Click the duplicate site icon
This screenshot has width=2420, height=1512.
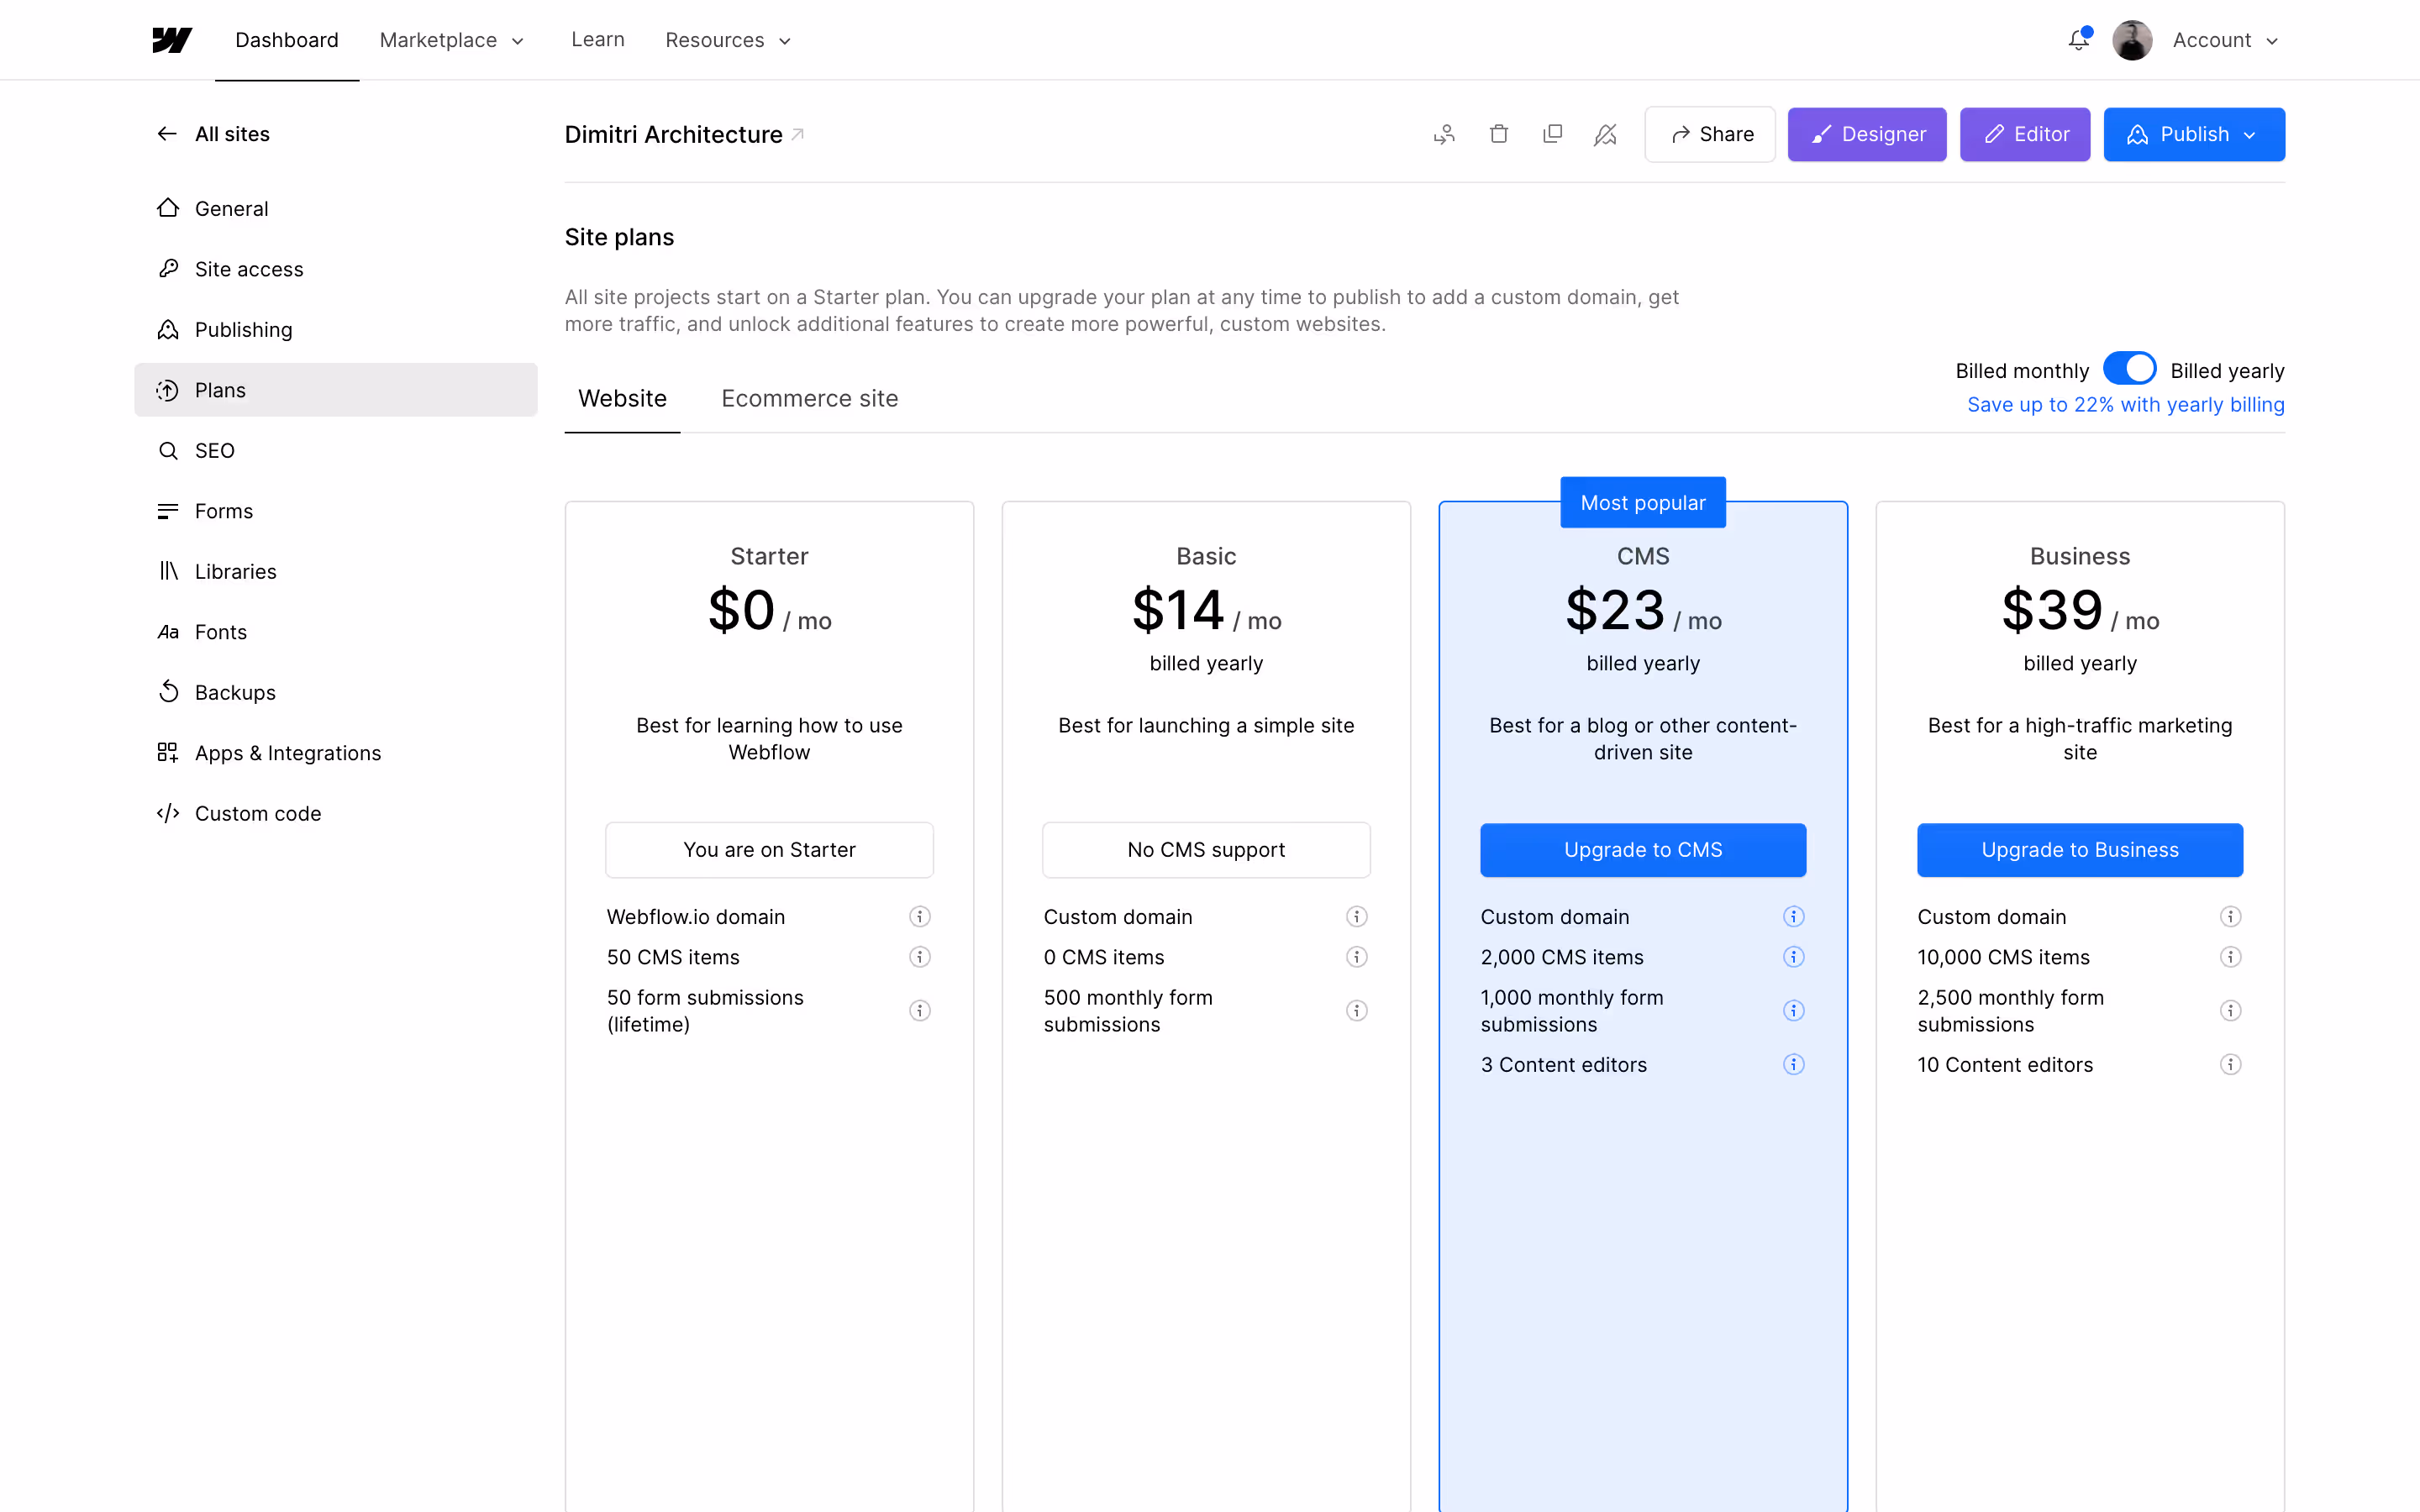click(1553, 133)
